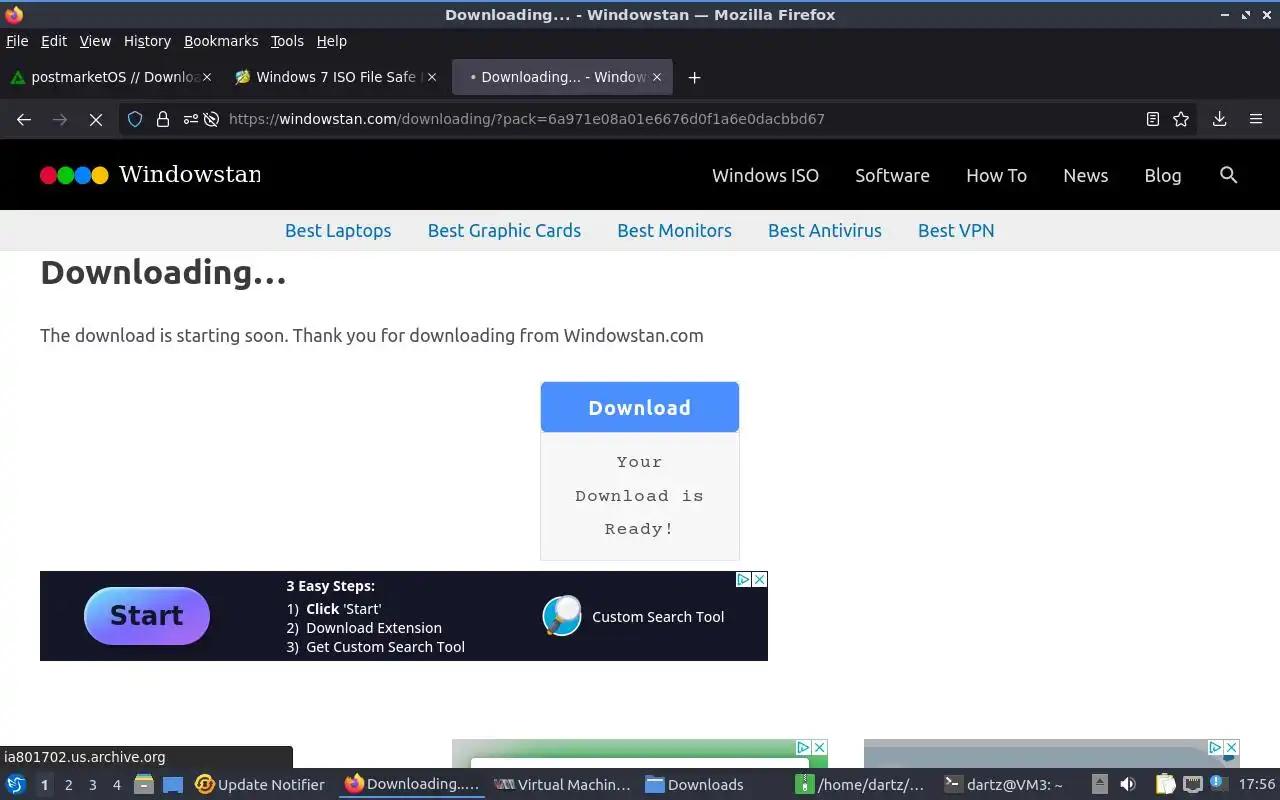Open a new browser tab
Viewport: 1280px width, 800px height.
[694, 77]
